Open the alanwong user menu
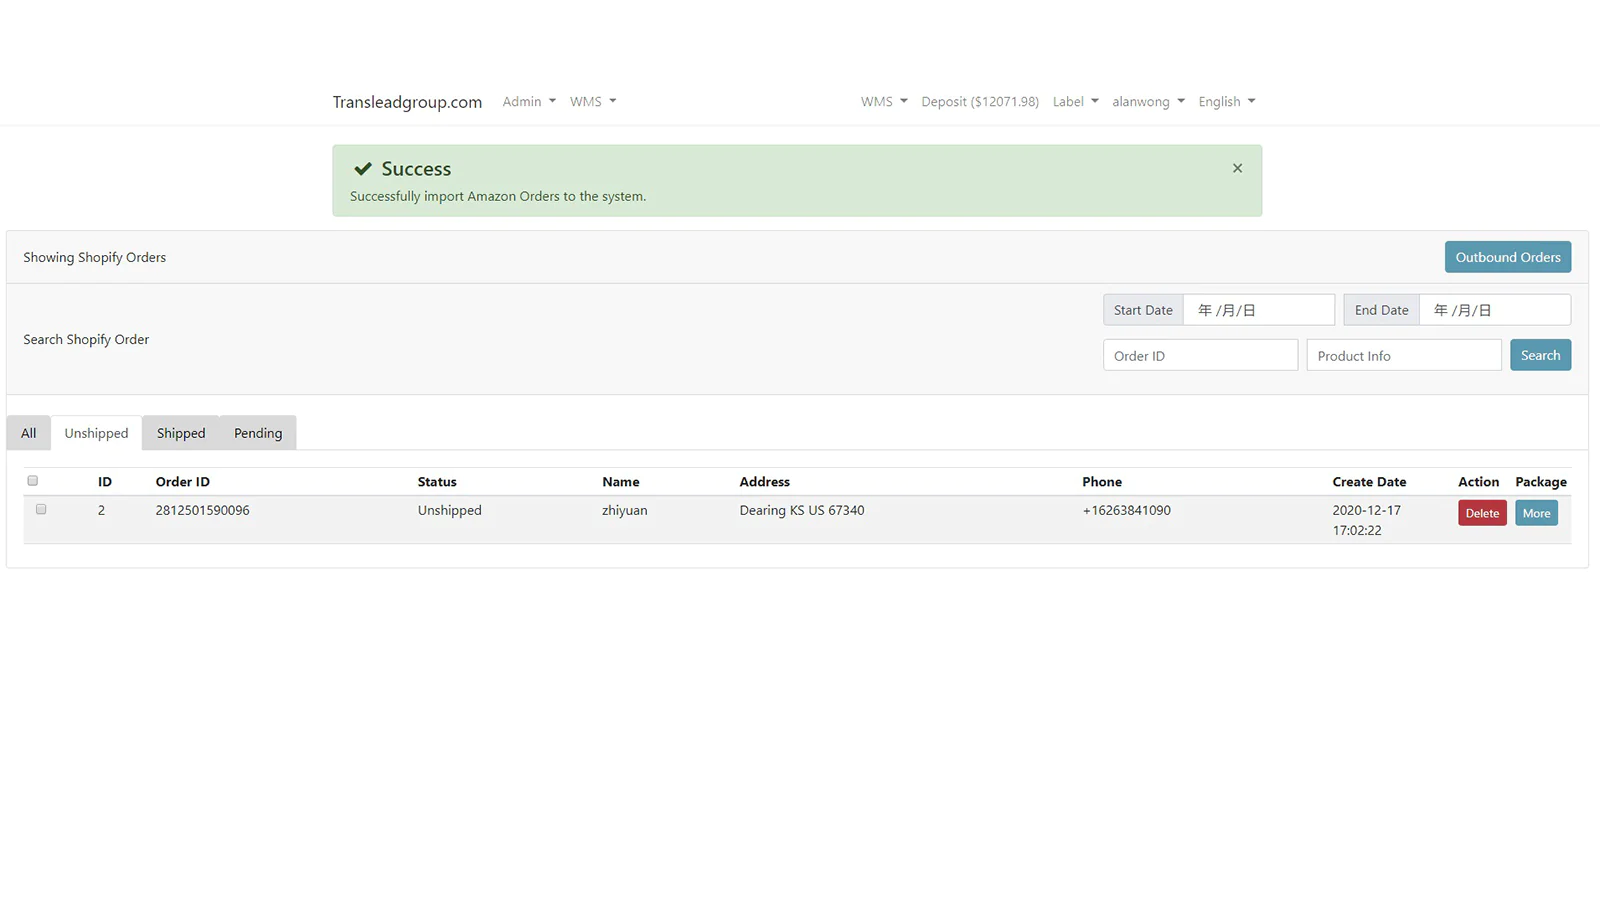 tap(1148, 102)
